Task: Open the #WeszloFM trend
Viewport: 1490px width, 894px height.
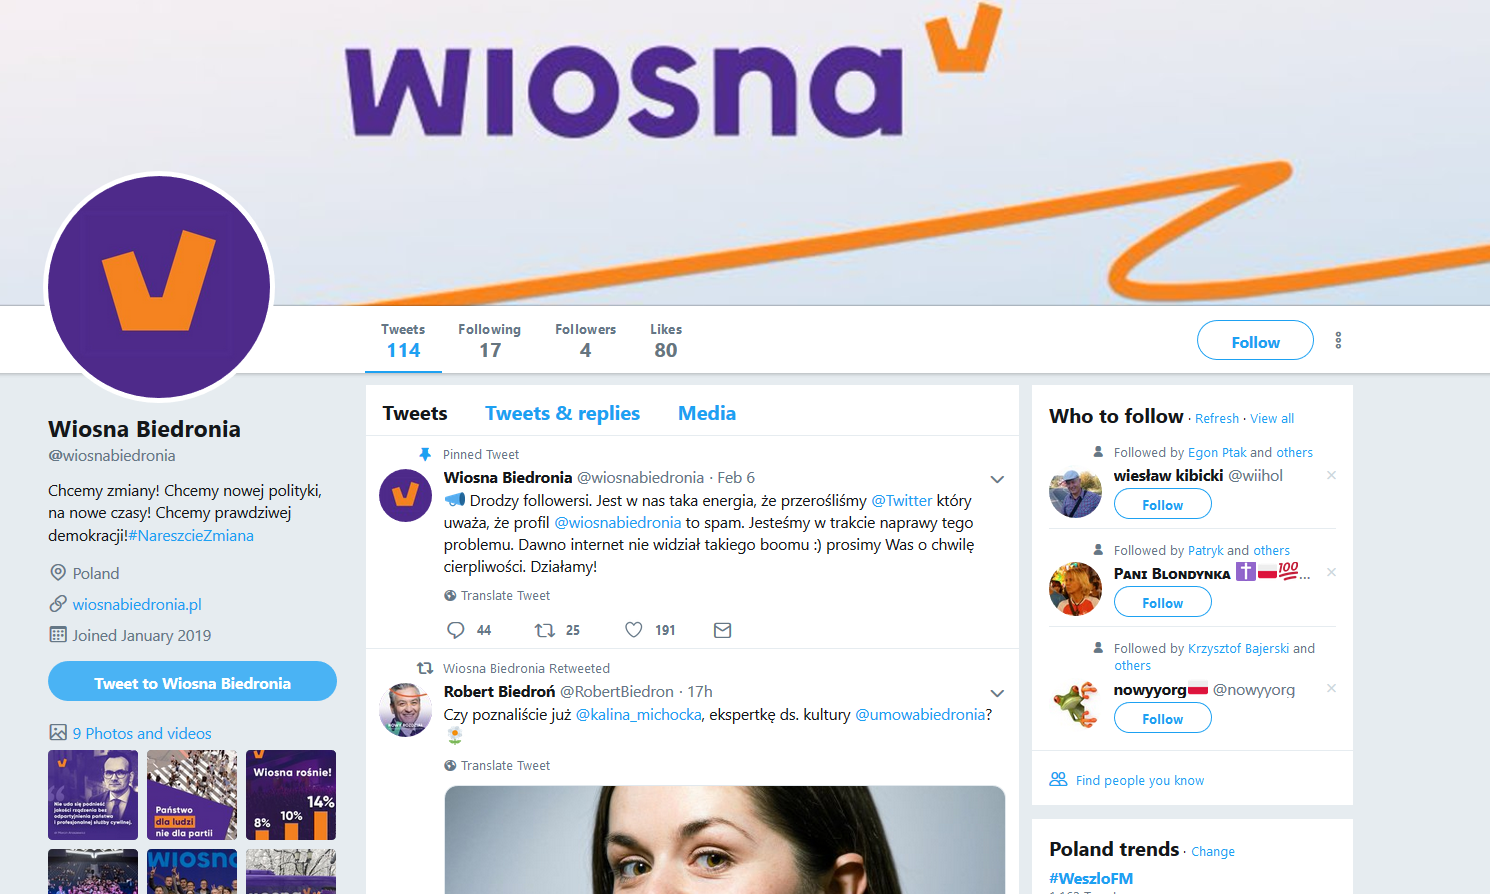Action: [x=1091, y=878]
